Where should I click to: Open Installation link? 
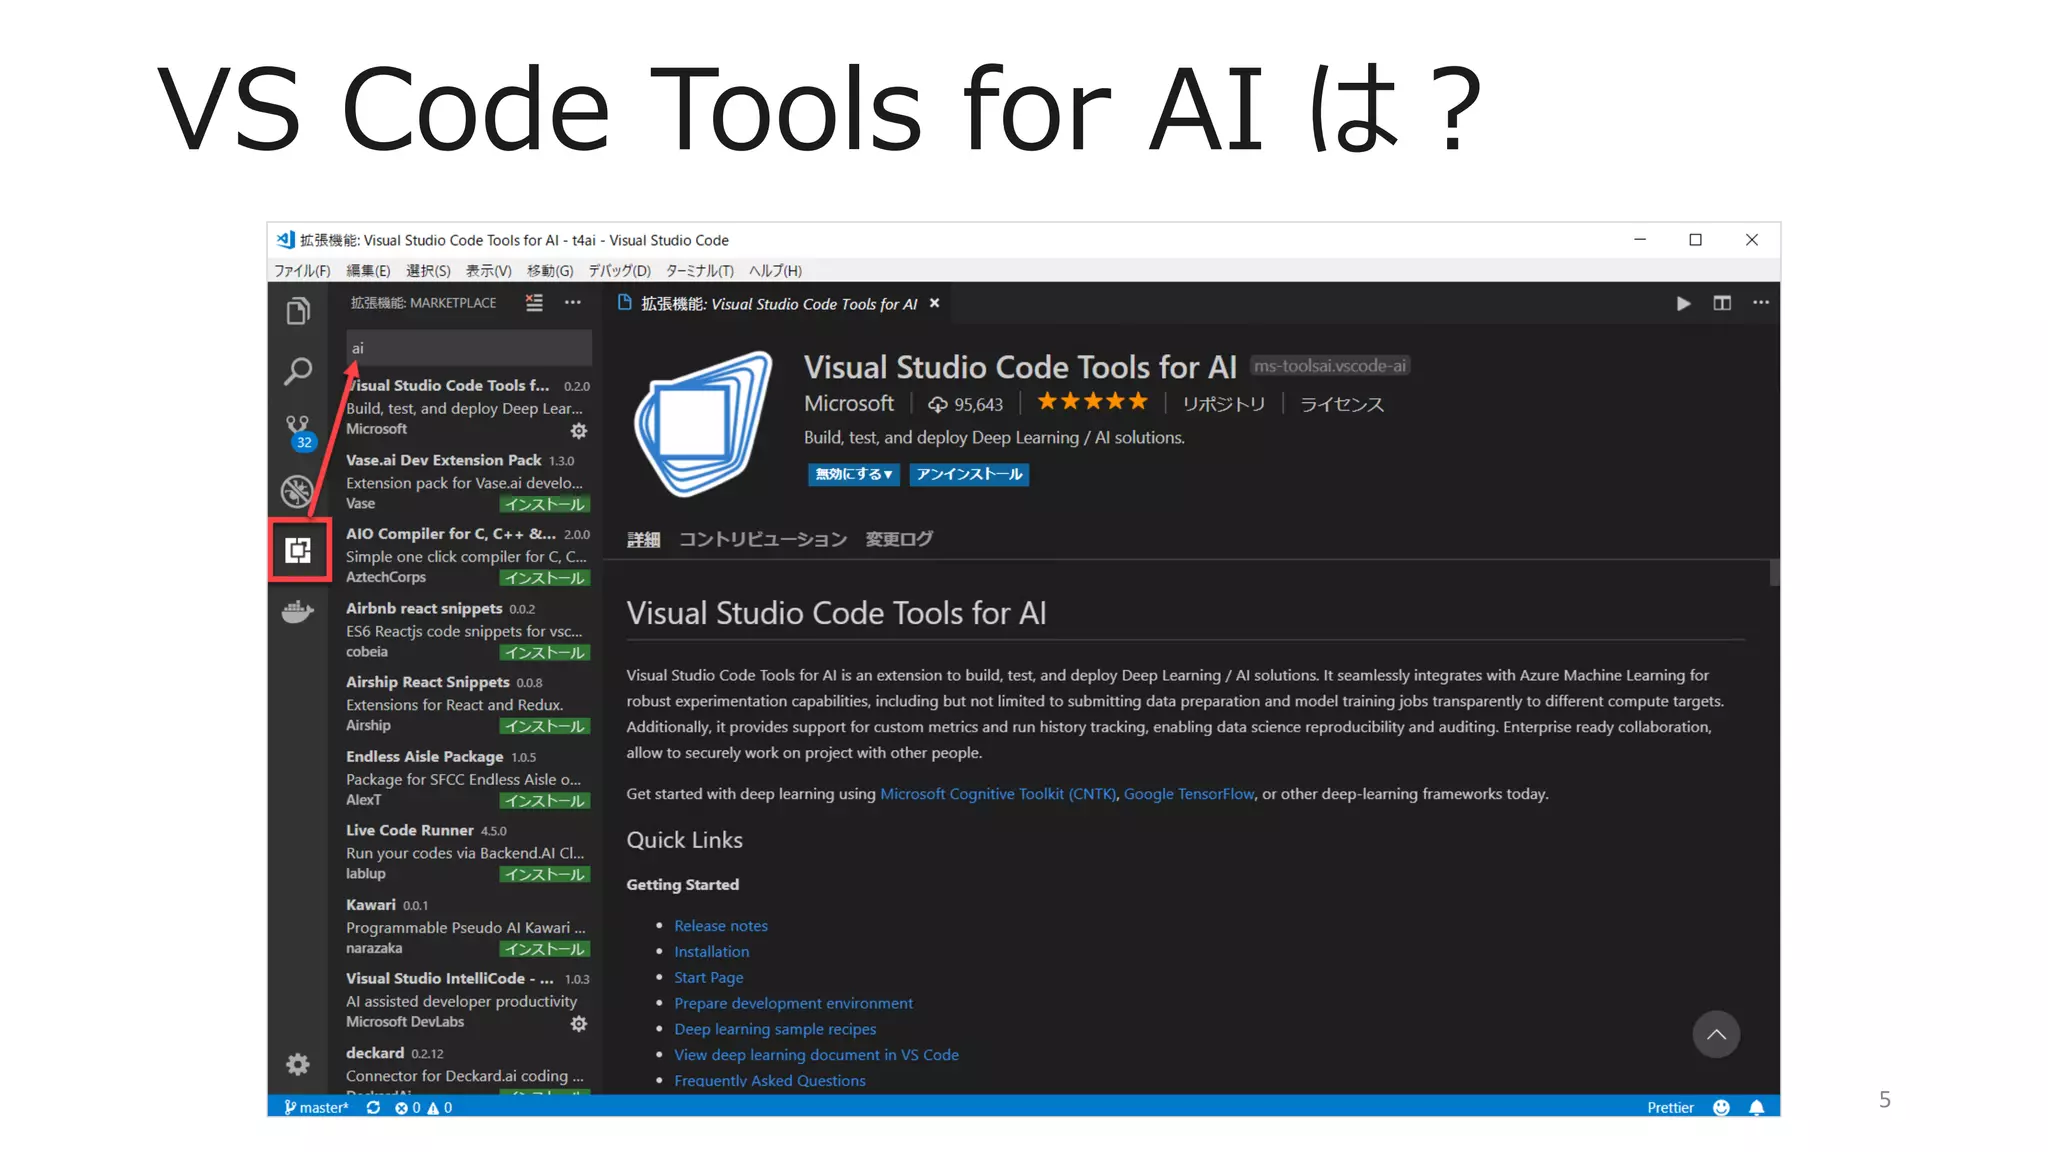pyautogui.click(x=711, y=952)
